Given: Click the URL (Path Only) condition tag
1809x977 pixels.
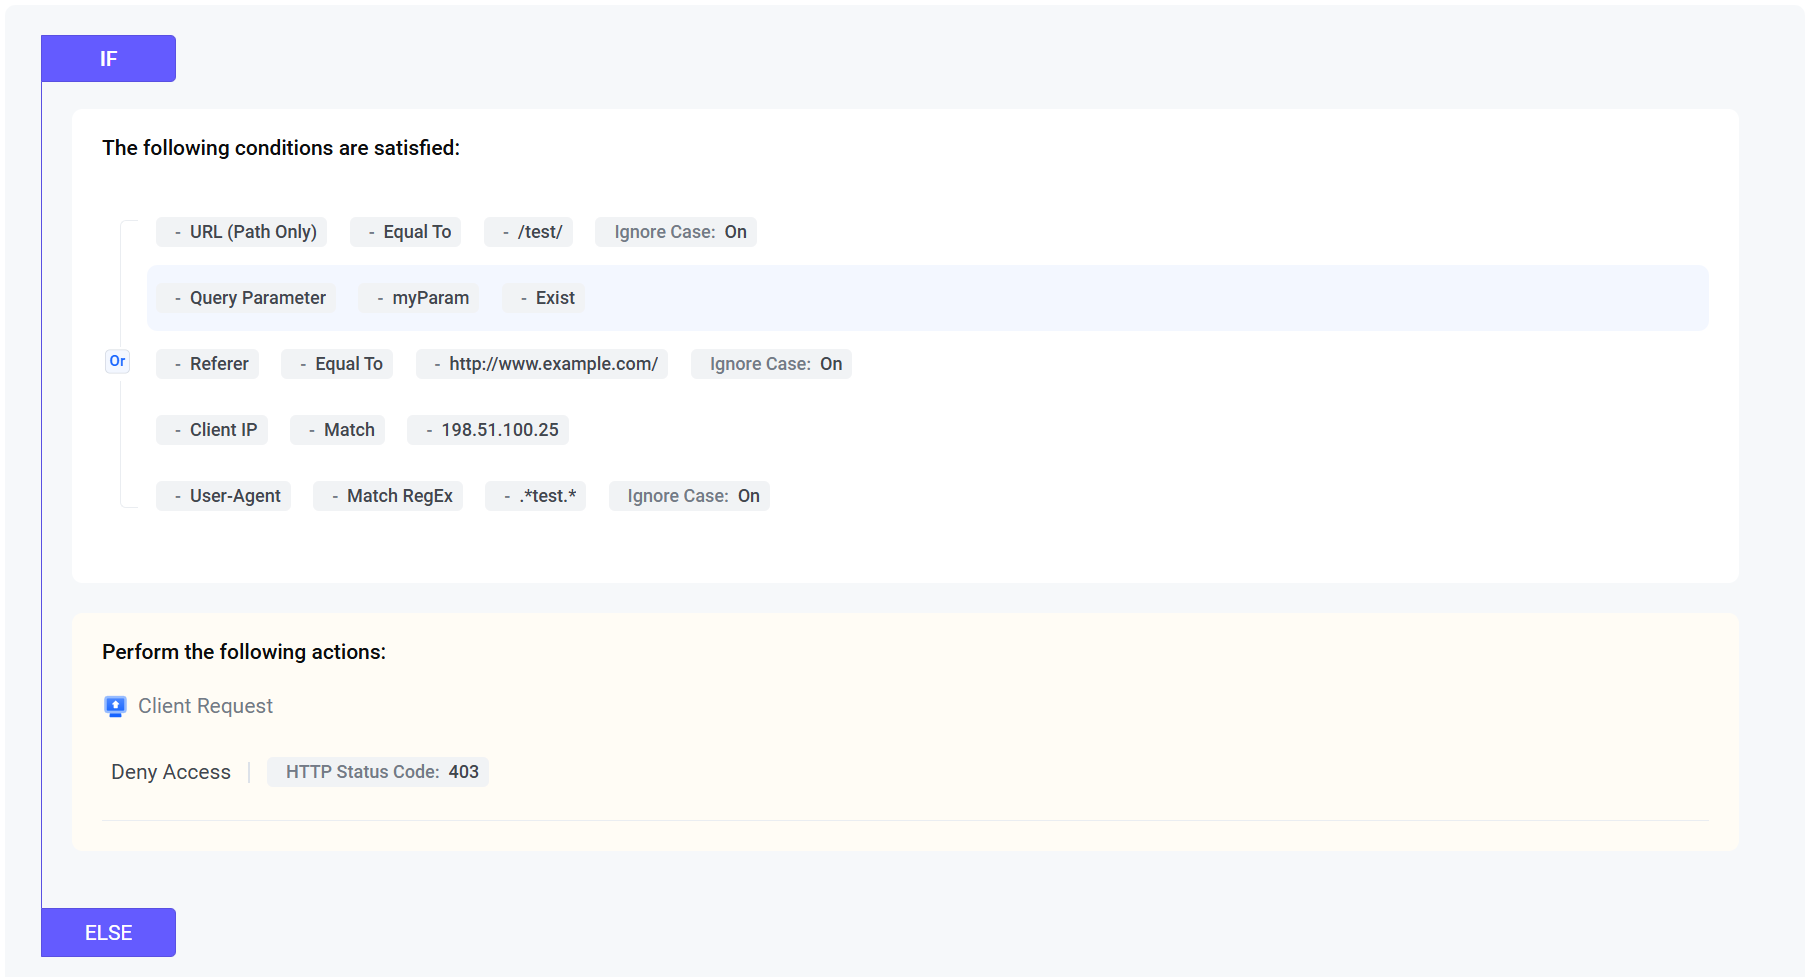Looking at the screenshot, I should [241, 232].
